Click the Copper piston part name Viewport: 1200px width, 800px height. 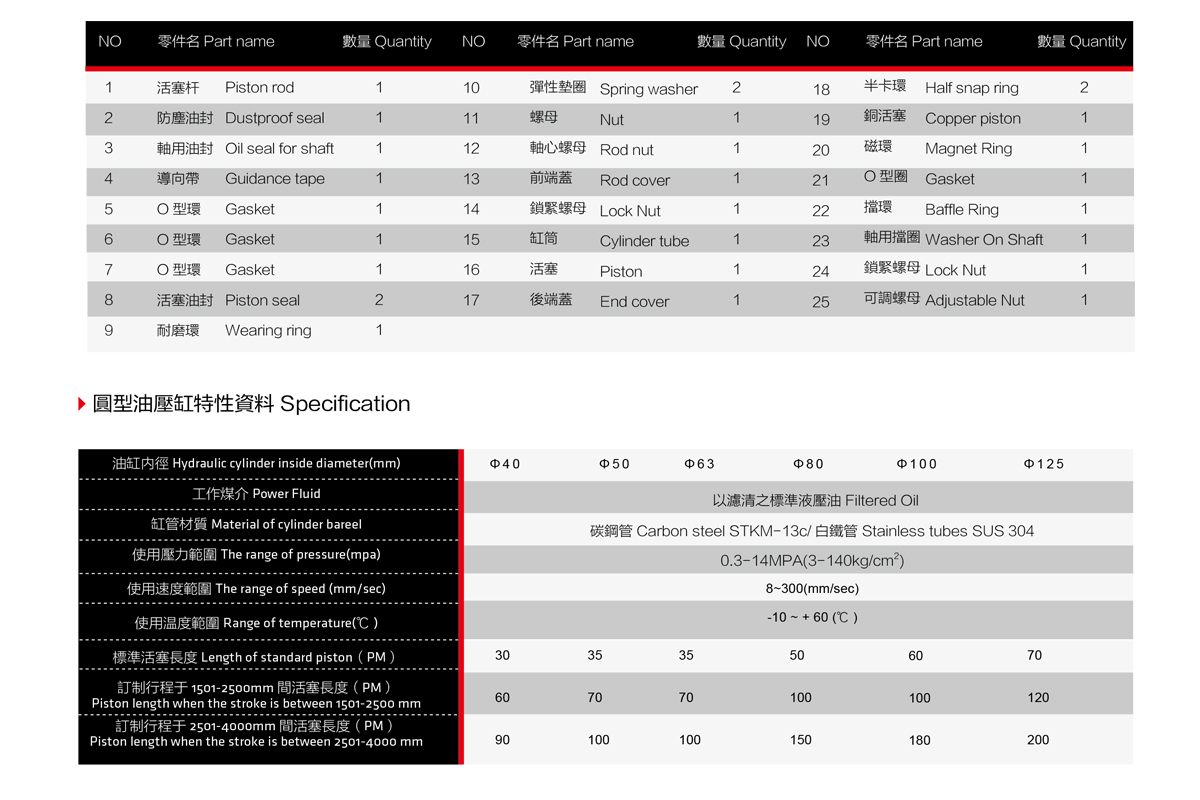[x=972, y=118]
